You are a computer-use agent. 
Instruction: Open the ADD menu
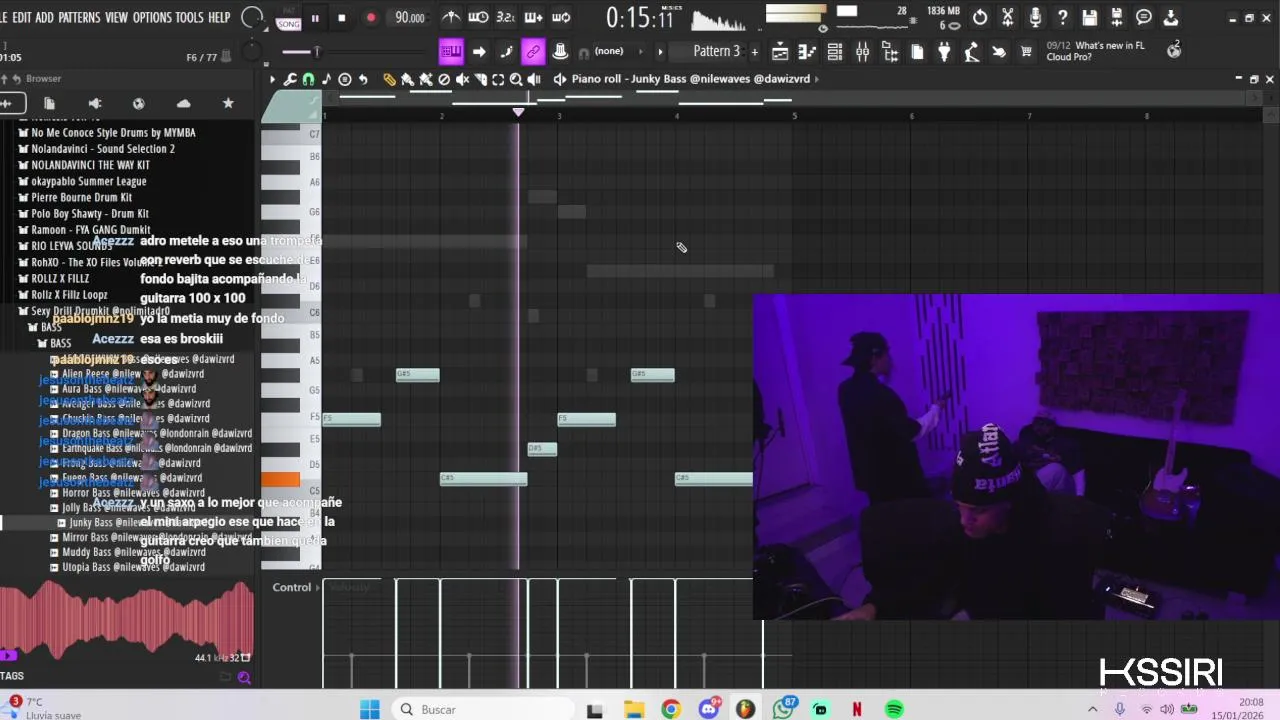(44, 18)
